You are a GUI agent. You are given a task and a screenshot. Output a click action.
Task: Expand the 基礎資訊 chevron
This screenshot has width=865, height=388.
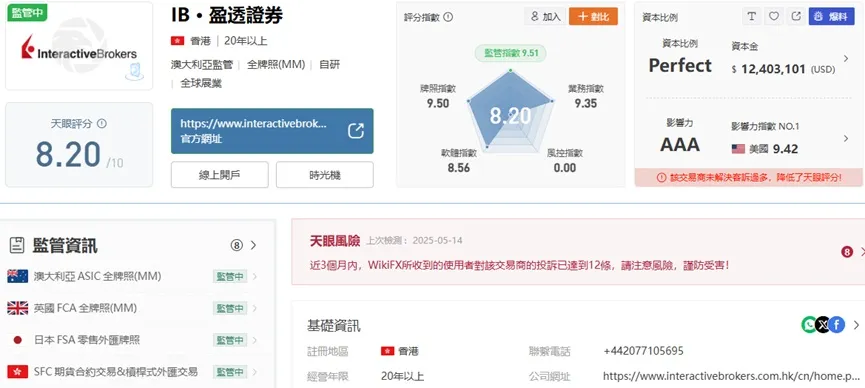pyautogui.click(x=856, y=325)
